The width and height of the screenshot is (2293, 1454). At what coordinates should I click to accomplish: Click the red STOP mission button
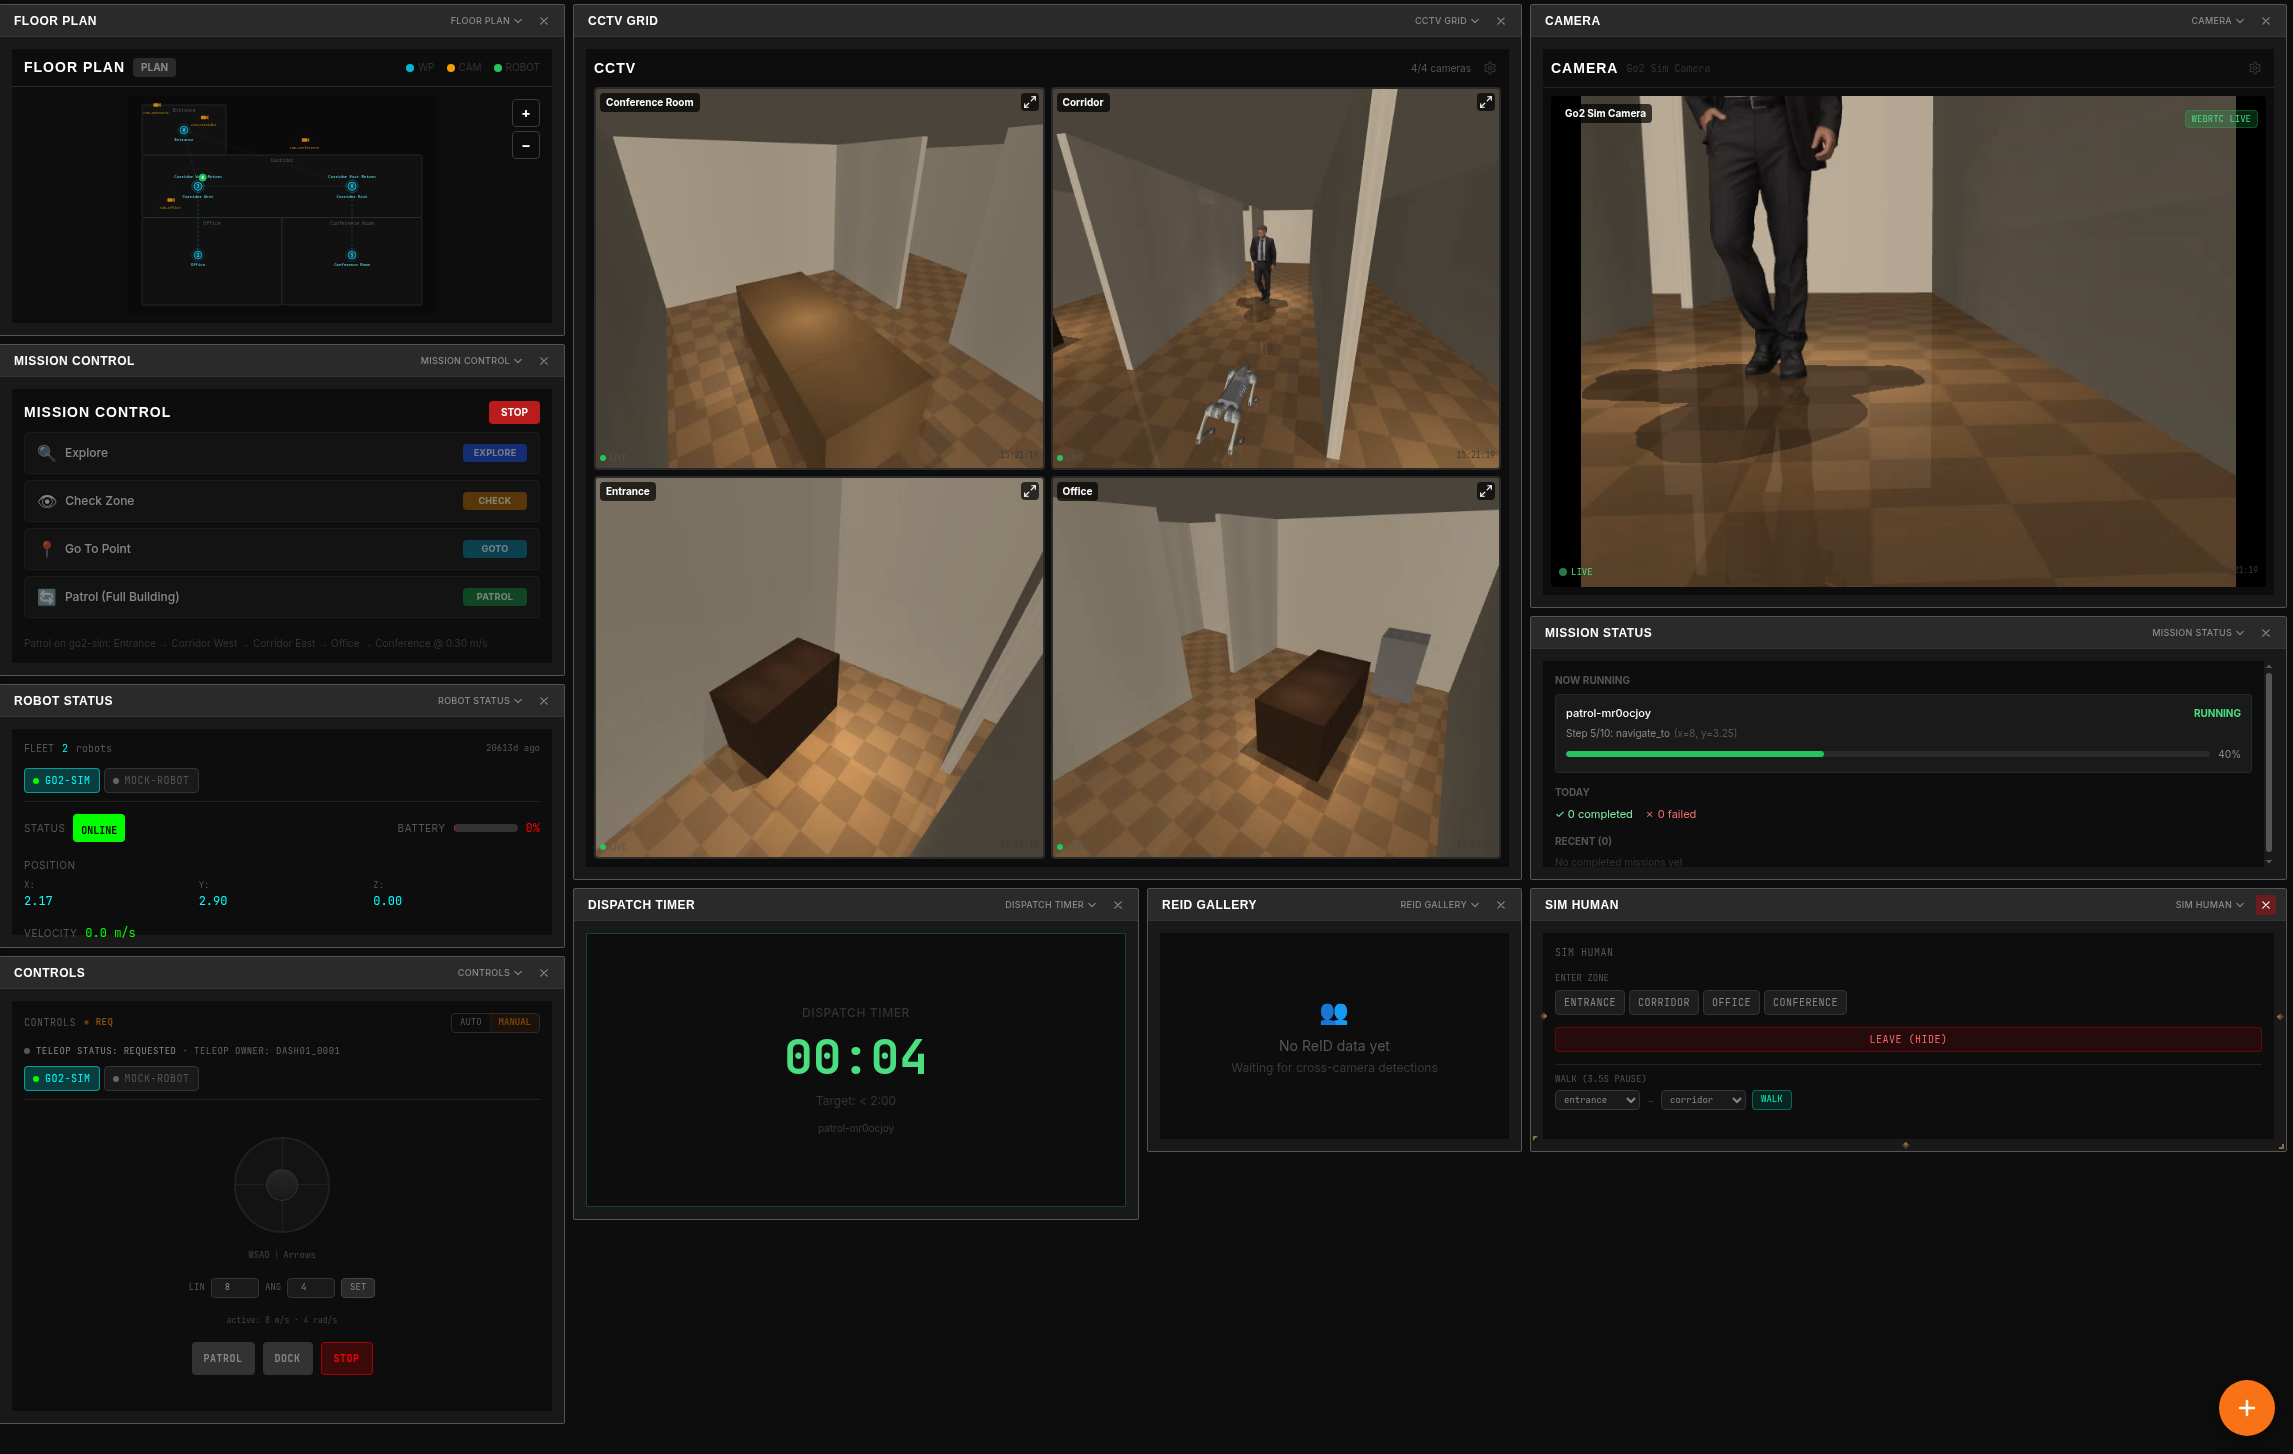(x=514, y=412)
